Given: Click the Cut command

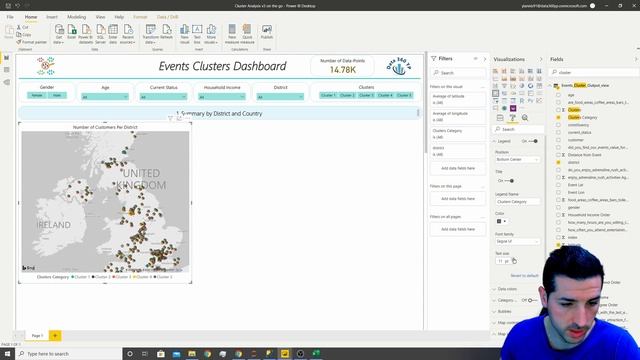Looking at the screenshot, I should (23, 27).
